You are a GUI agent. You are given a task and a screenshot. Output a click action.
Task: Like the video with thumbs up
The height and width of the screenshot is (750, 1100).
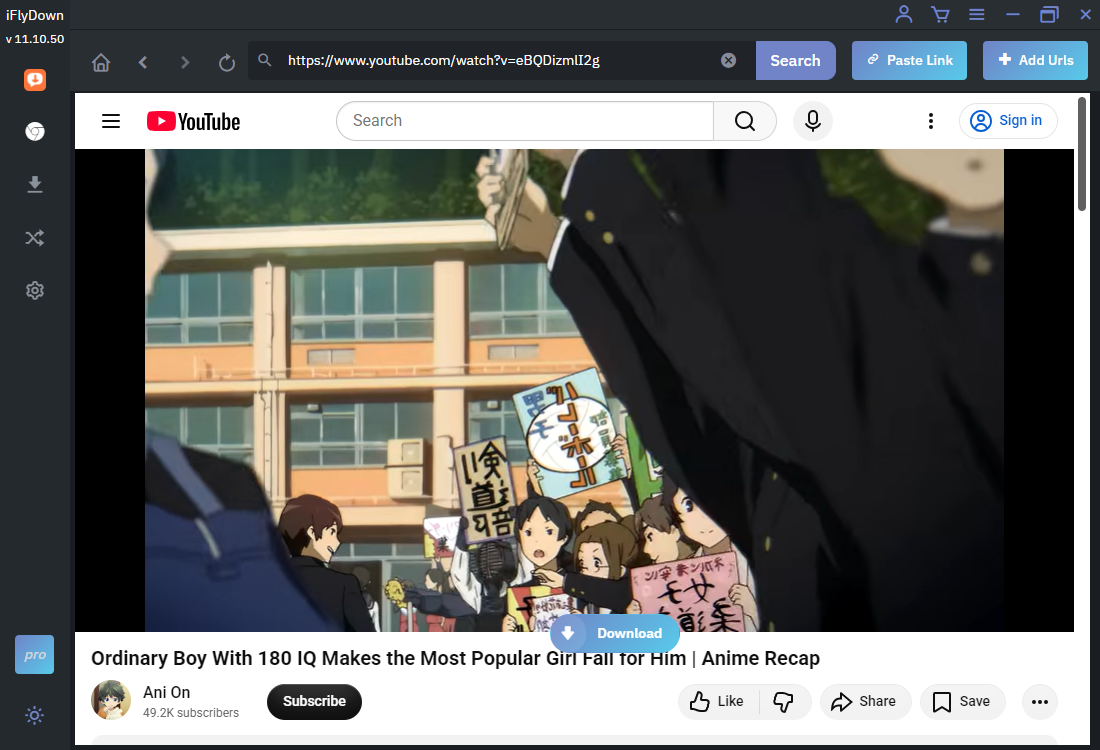pyautogui.click(x=718, y=701)
